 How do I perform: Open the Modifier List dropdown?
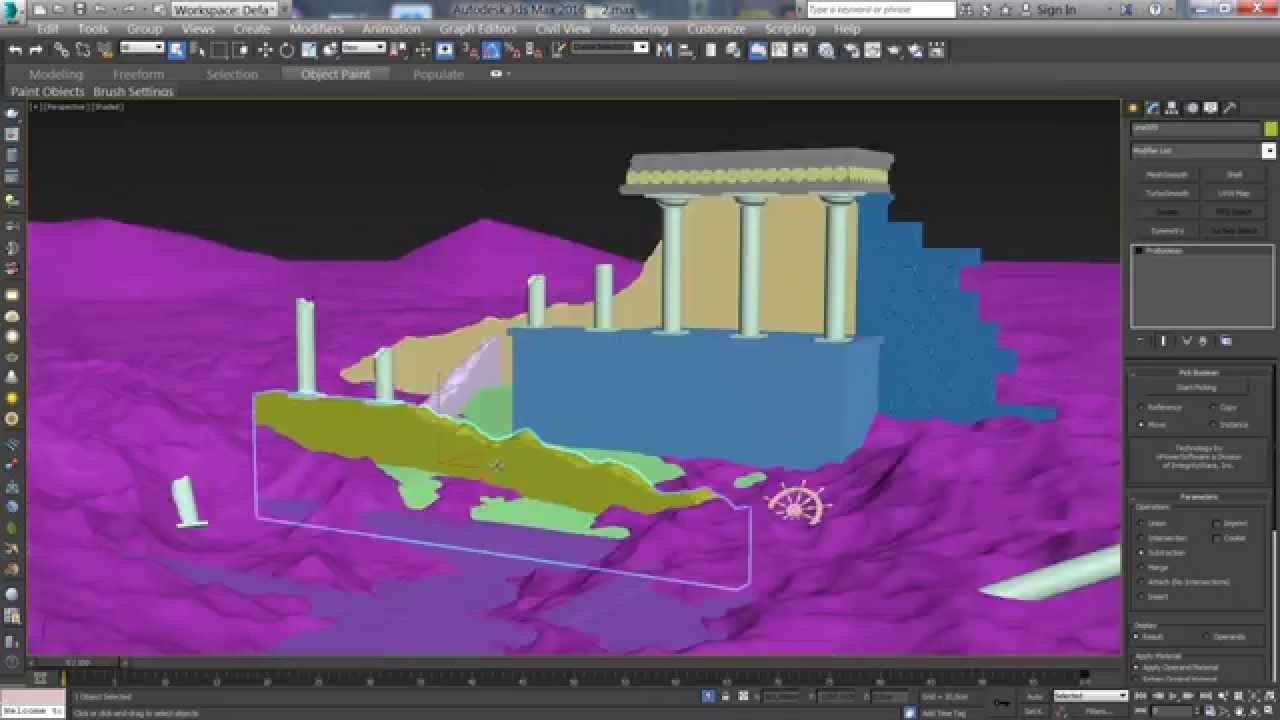[1203, 151]
